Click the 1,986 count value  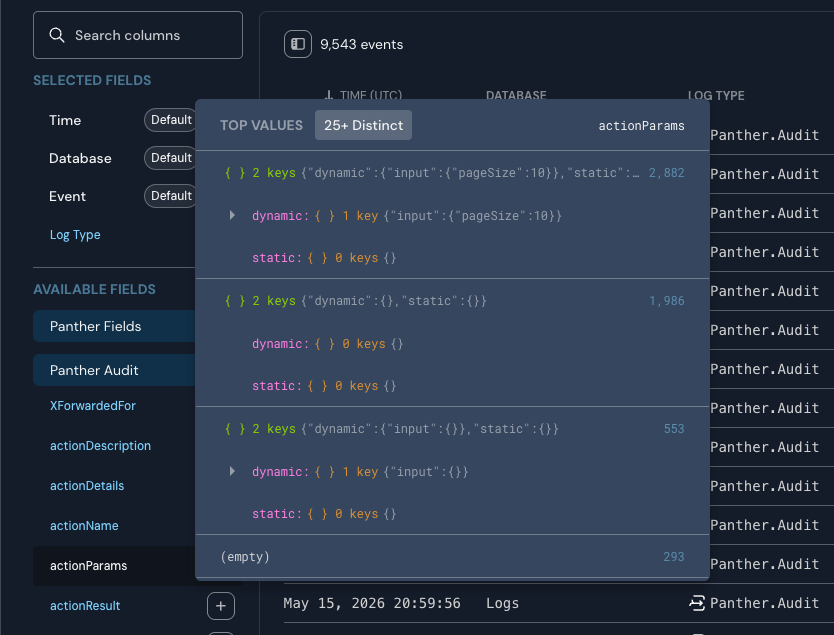666,300
